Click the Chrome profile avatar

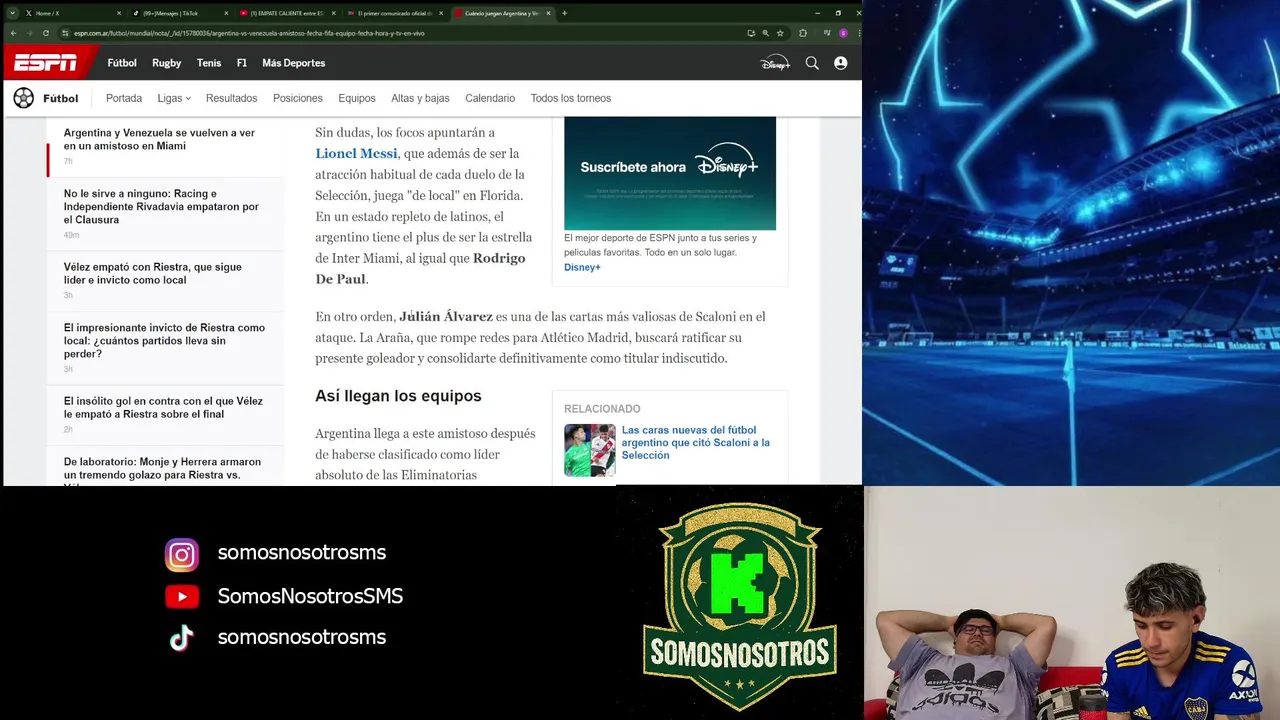point(843,33)
